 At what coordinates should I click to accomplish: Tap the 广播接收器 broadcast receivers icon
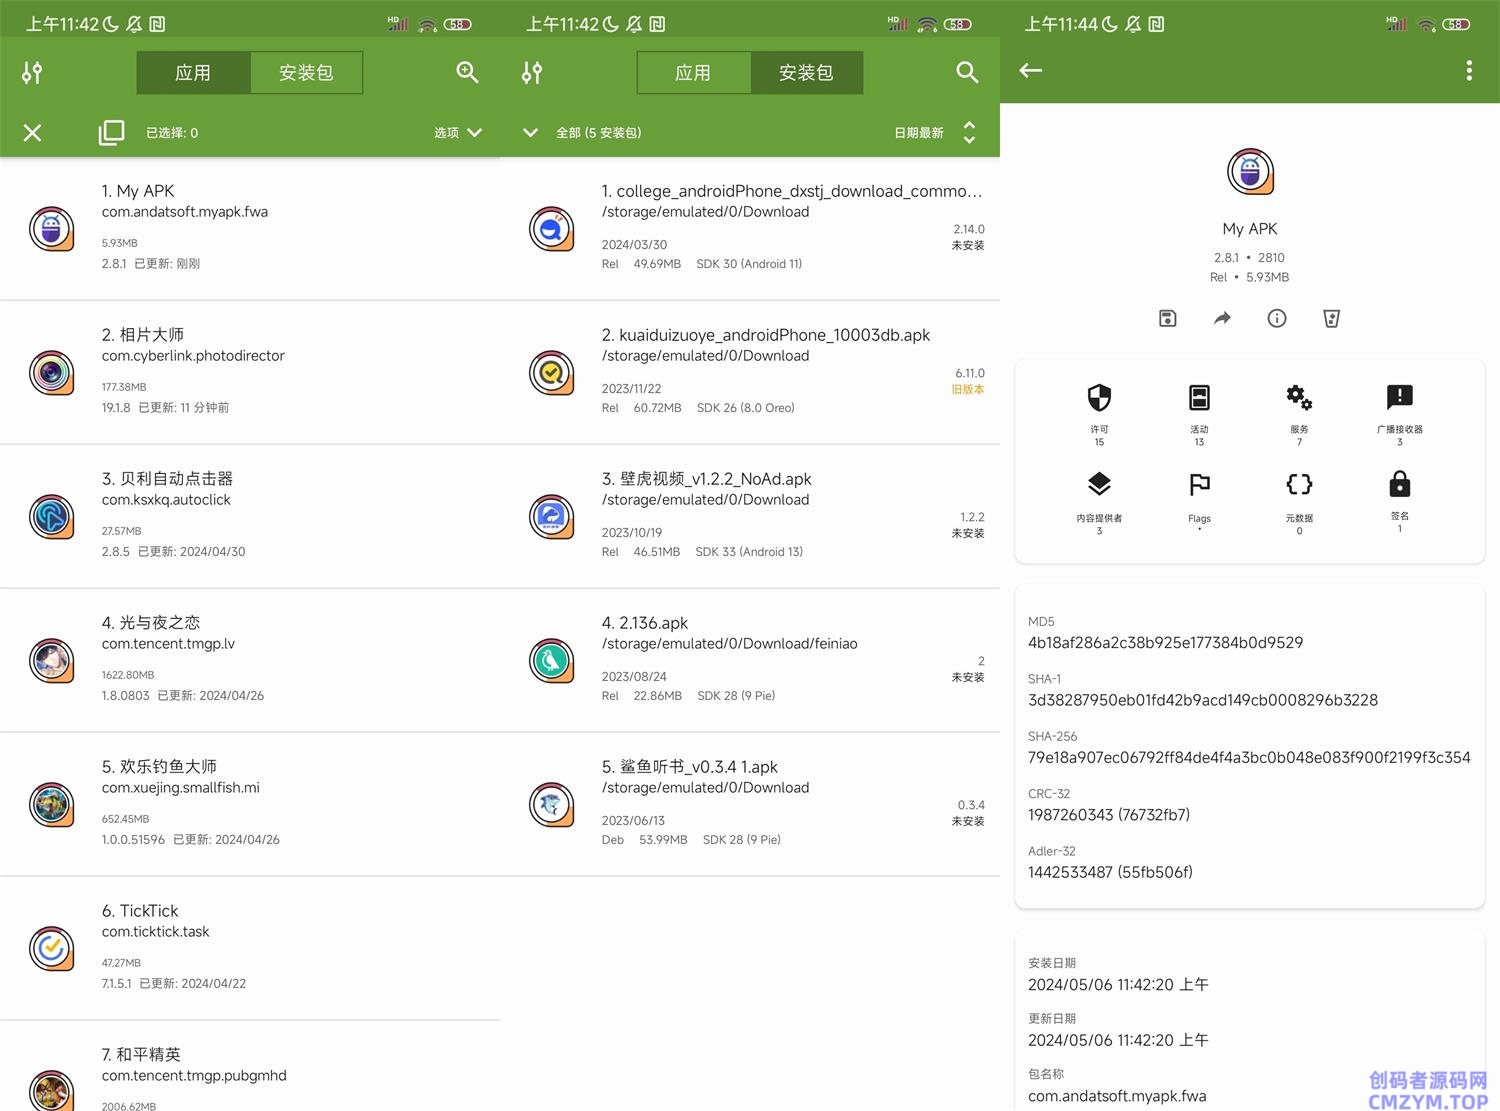[1399, 398]
